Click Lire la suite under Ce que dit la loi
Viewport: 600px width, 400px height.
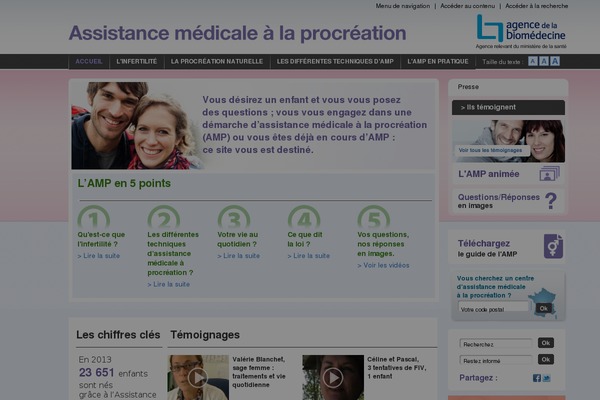[x=309, y=256]
